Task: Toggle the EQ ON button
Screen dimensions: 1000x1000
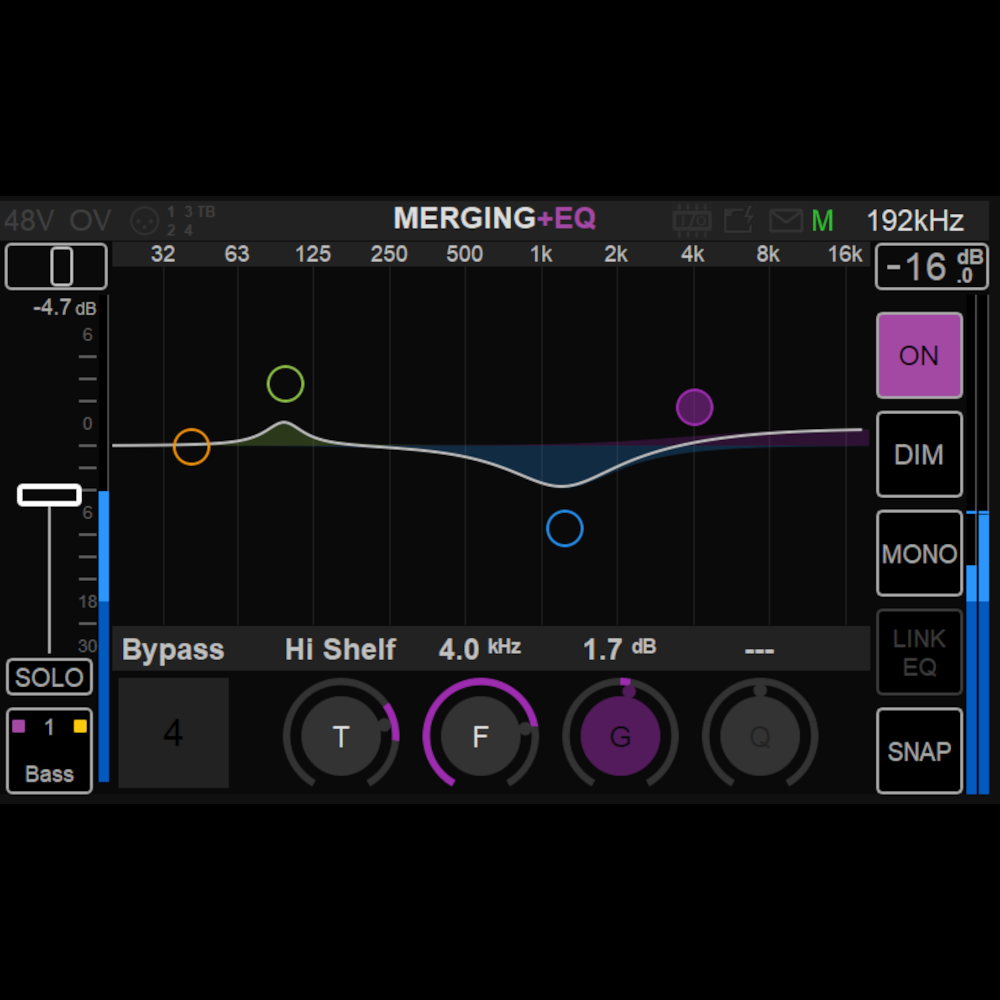Action: point(919,355)
